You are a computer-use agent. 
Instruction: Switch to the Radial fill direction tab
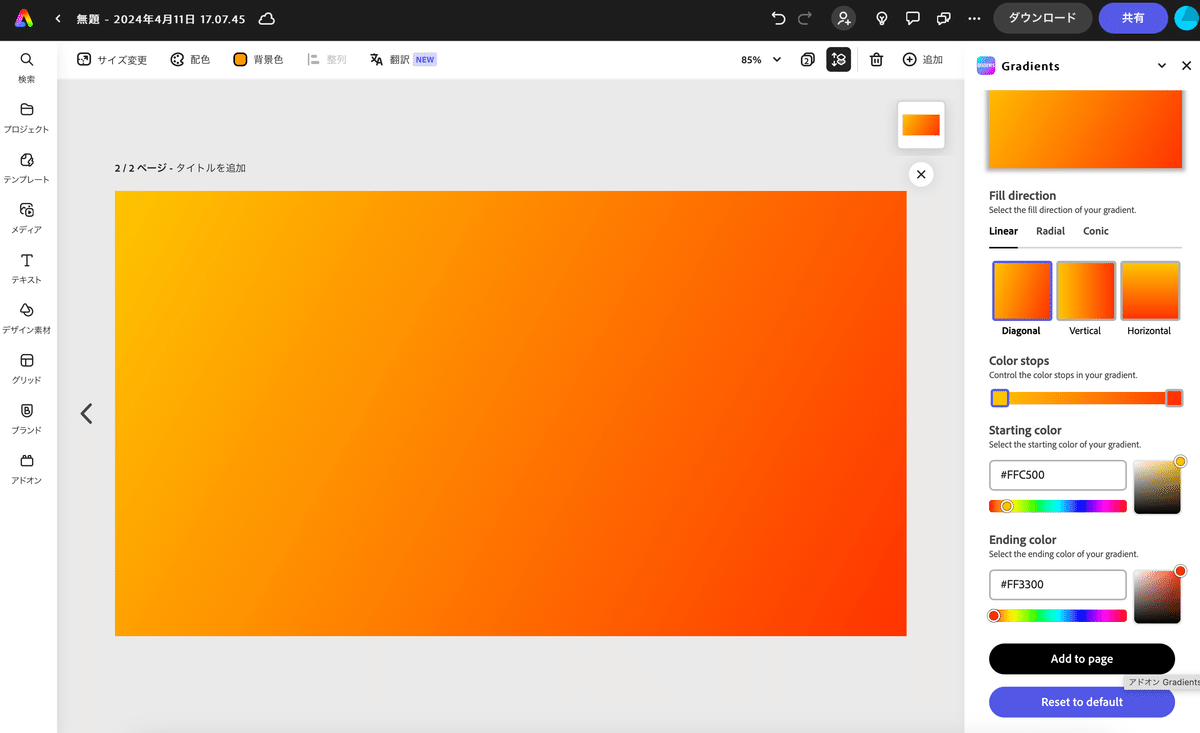pyautogui.click(x=1050, y=231)
